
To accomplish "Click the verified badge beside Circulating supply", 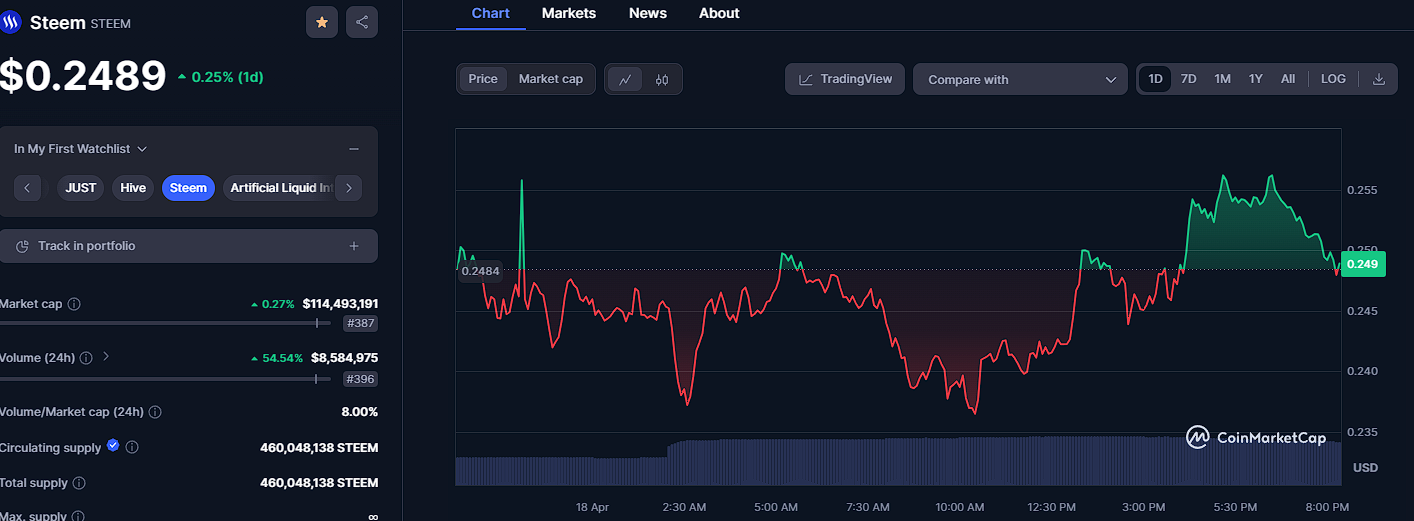I will pyautogui.click(x=113, y=446).
